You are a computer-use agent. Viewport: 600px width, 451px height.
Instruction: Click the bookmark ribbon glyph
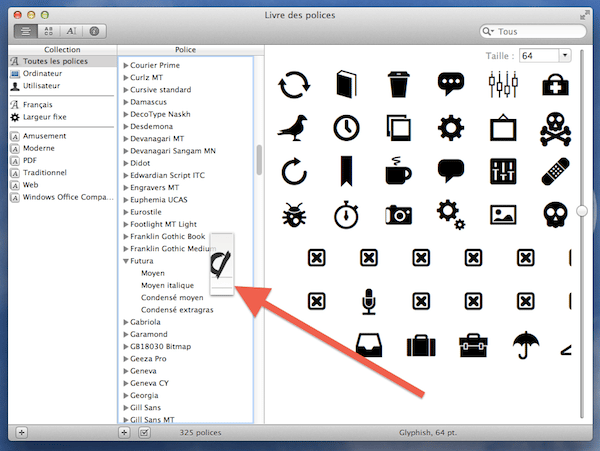(x=346, y=171)
